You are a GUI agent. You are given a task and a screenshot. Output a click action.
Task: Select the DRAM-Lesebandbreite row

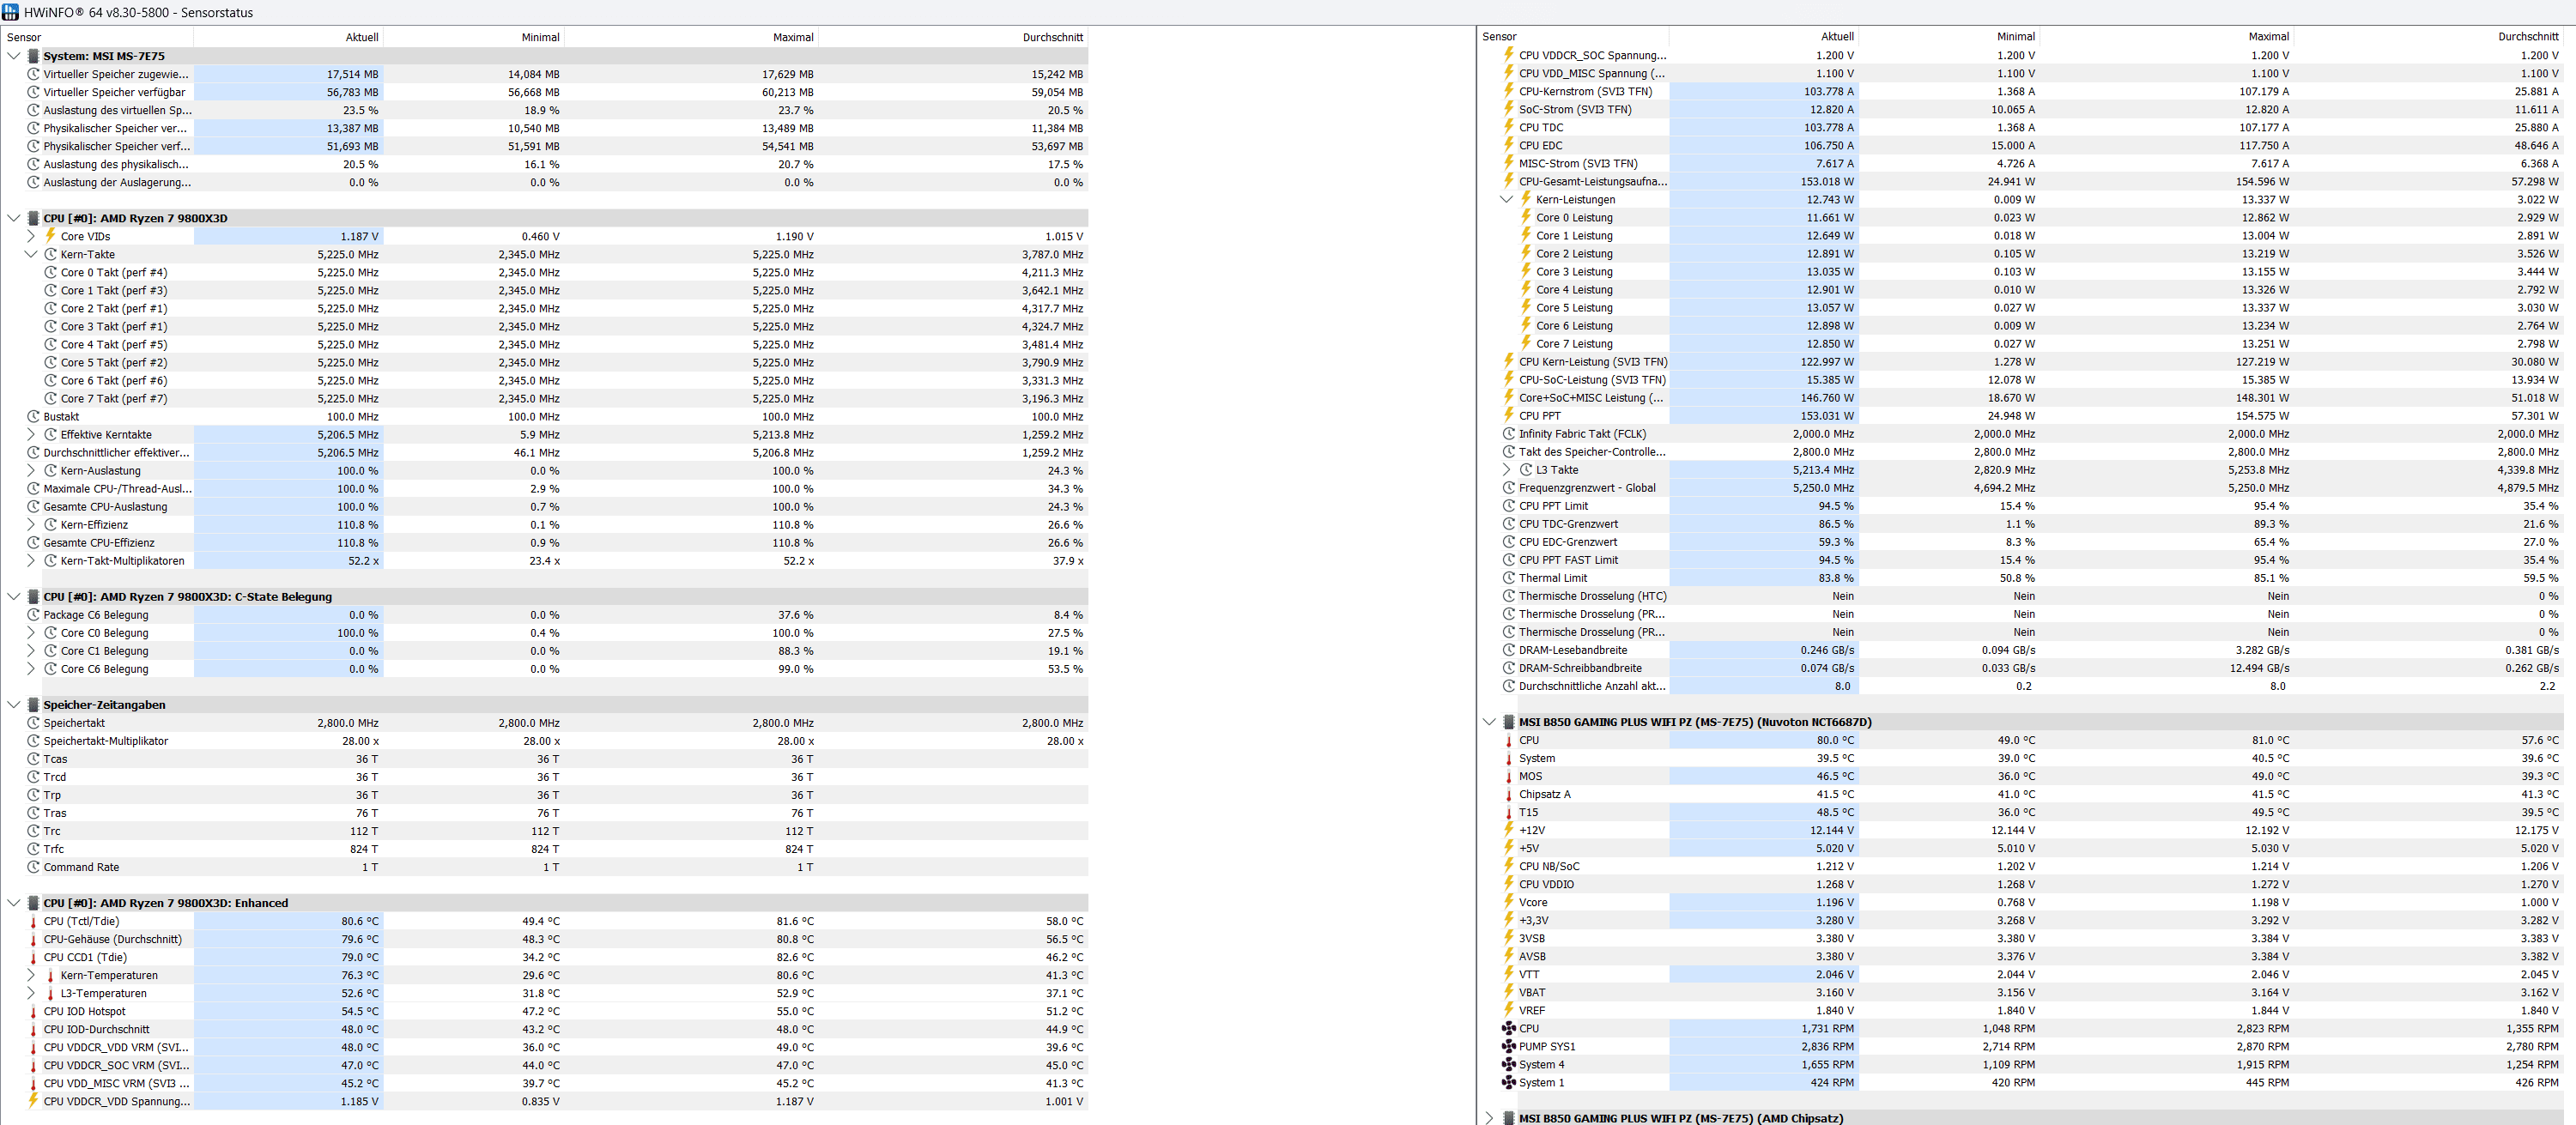point(1572,650)
